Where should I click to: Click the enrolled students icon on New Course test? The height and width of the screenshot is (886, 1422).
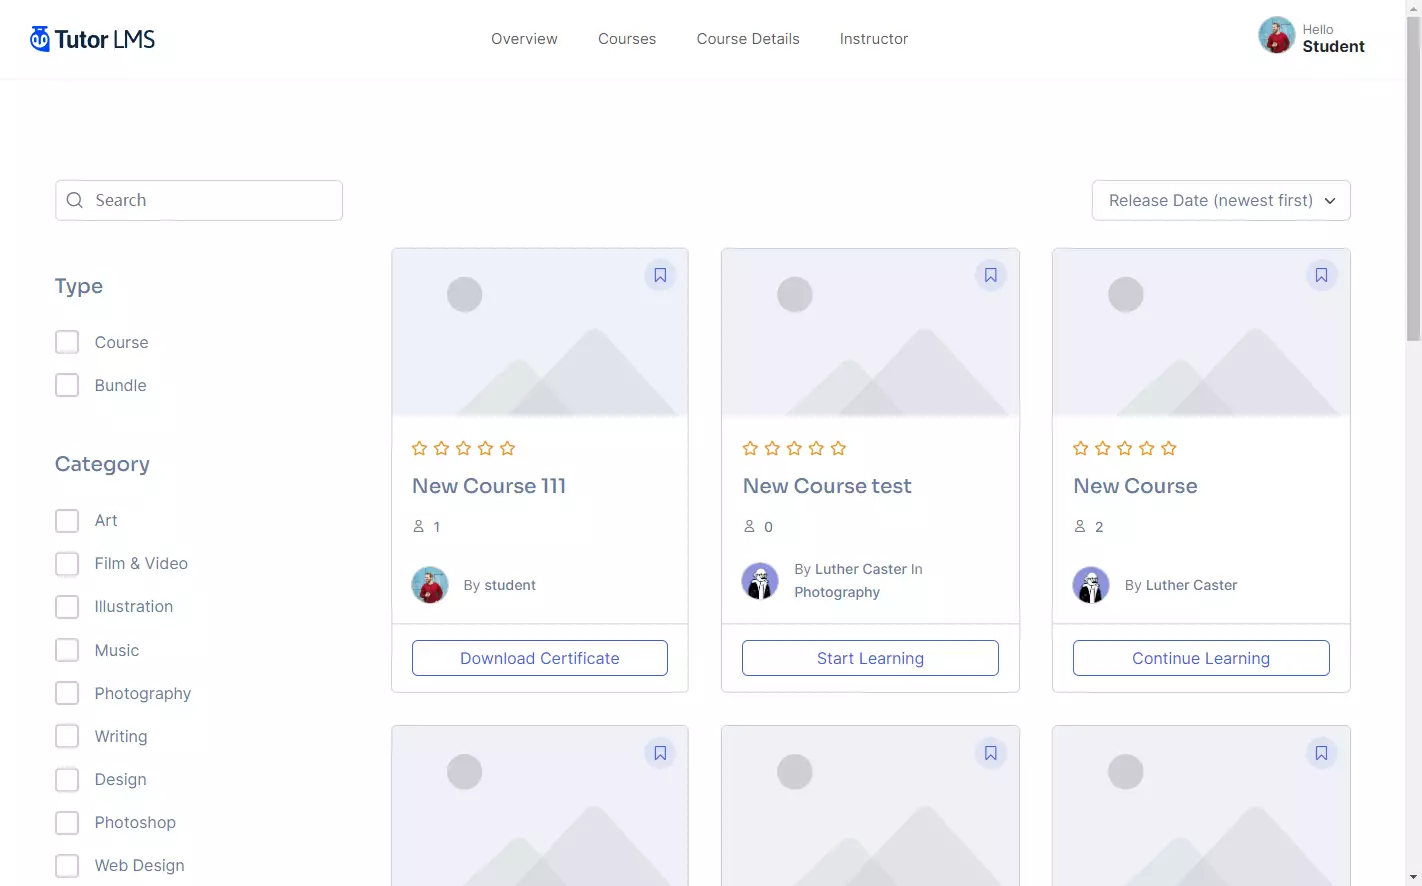[749, 526]
